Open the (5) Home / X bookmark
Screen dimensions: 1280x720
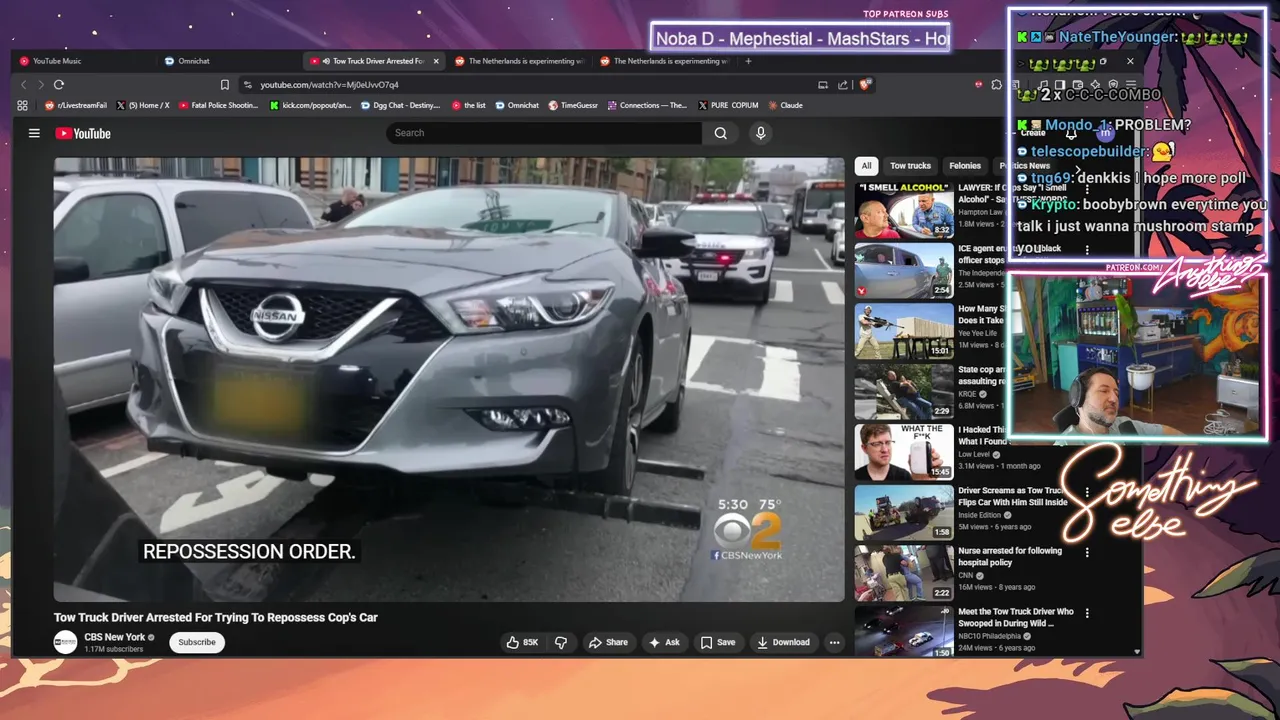pos(143,105)
